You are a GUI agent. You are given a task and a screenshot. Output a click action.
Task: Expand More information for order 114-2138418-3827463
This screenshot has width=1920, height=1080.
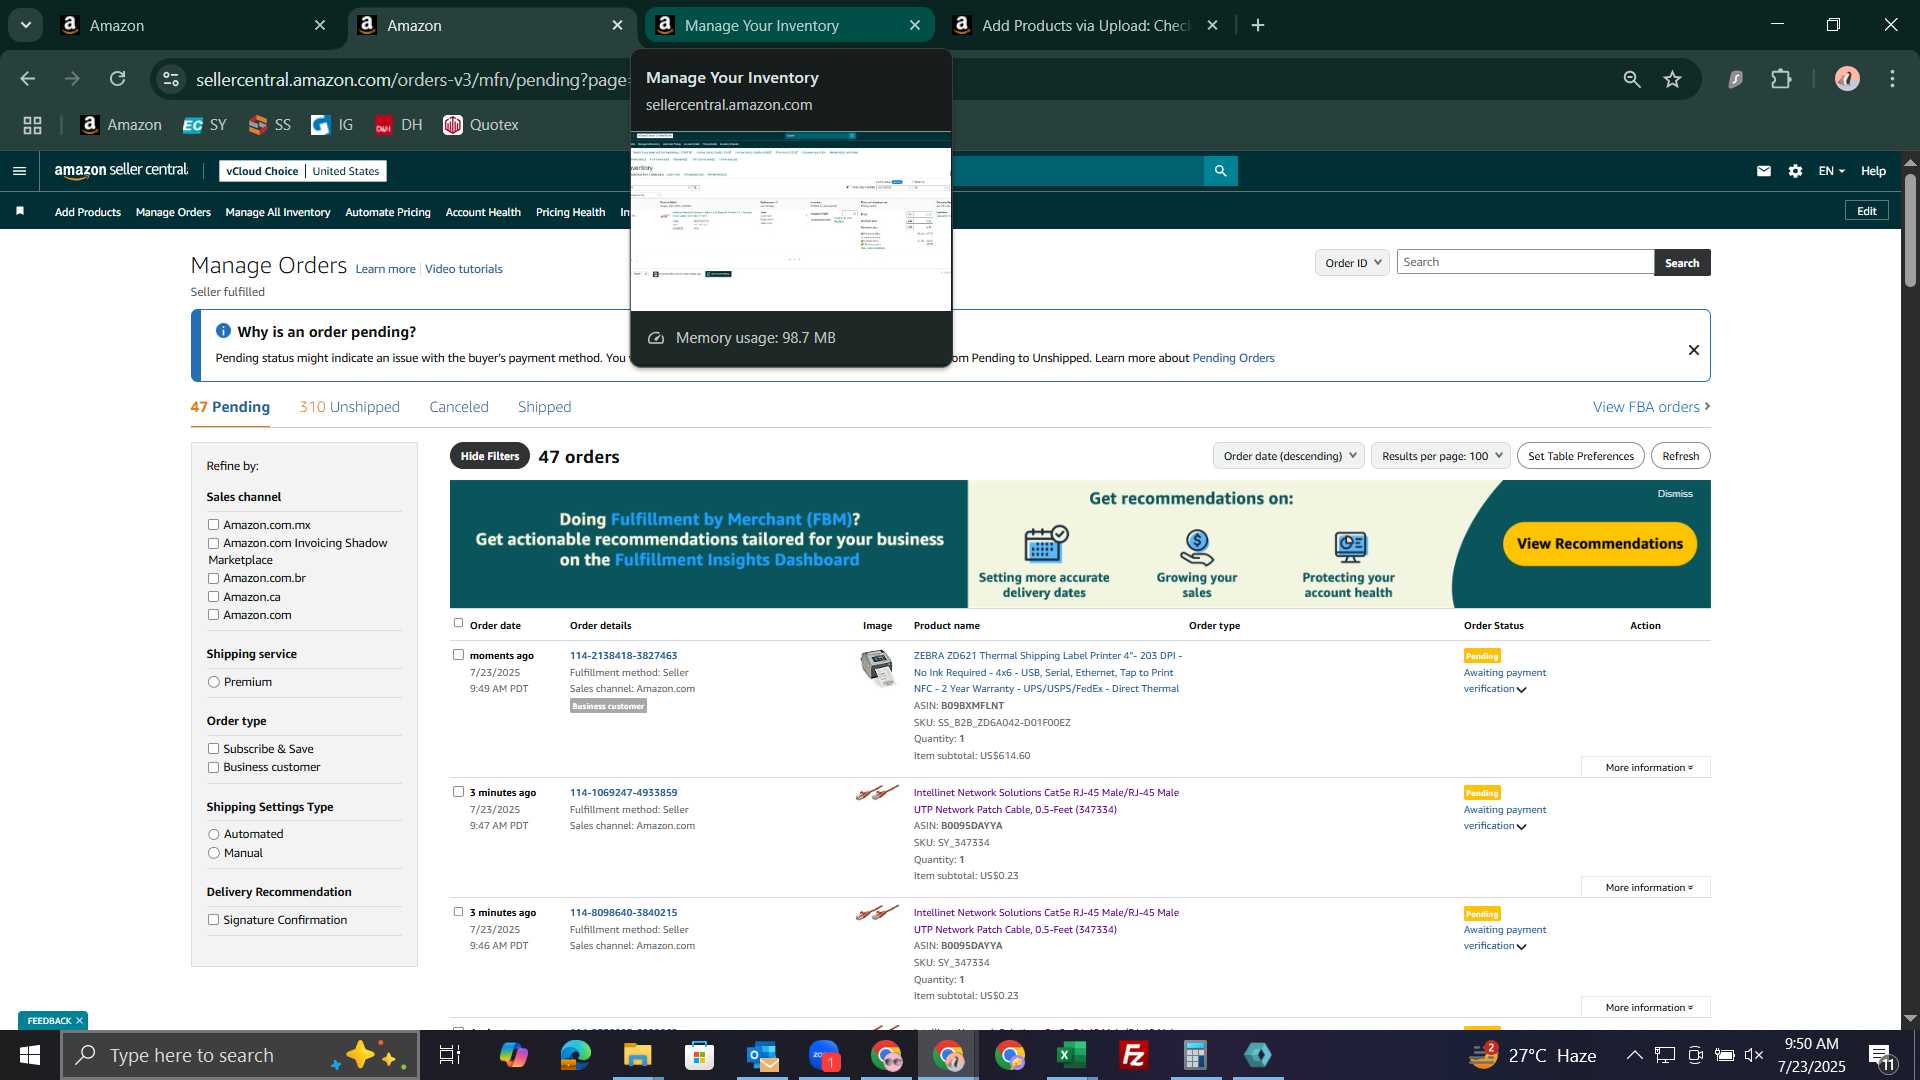pyautogui.click(x=1646, y=767)
